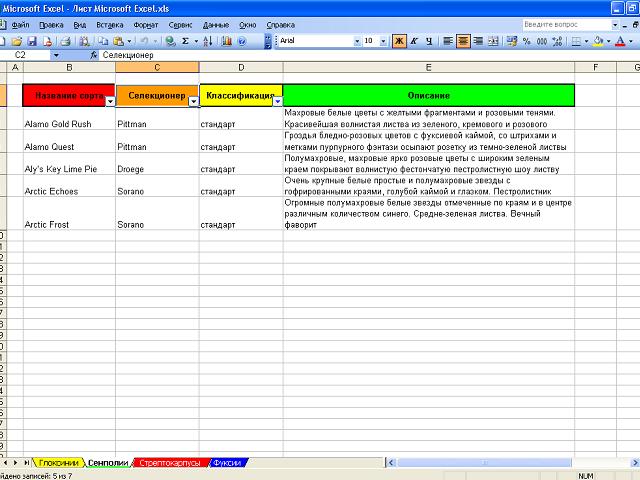Toggle Italic formatting button
The width and height of the screenshot is (640, 480).
tap(414, 41)
